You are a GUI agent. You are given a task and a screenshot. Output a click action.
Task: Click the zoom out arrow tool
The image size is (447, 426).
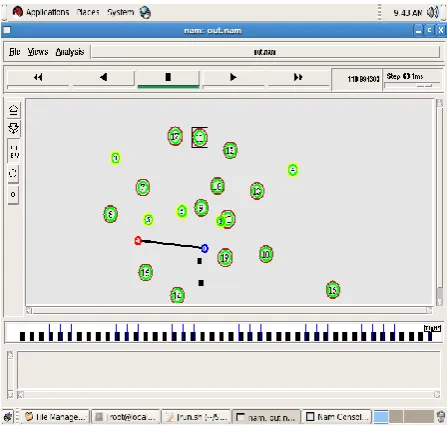point(13,128)
